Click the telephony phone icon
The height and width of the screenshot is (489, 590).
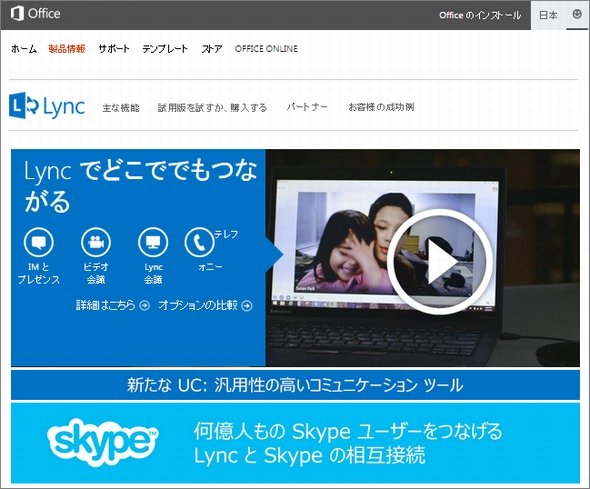tap(199, 242)
